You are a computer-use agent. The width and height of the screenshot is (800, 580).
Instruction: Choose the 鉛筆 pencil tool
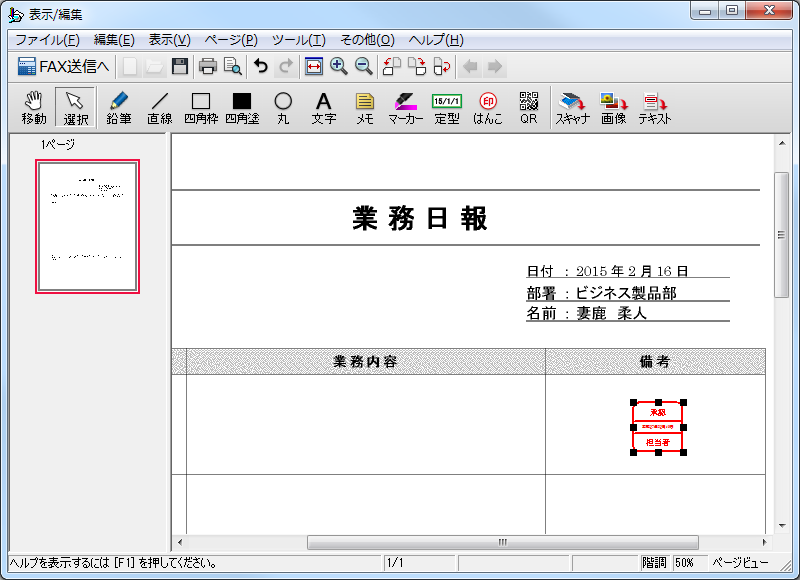(x=119, y=108)
